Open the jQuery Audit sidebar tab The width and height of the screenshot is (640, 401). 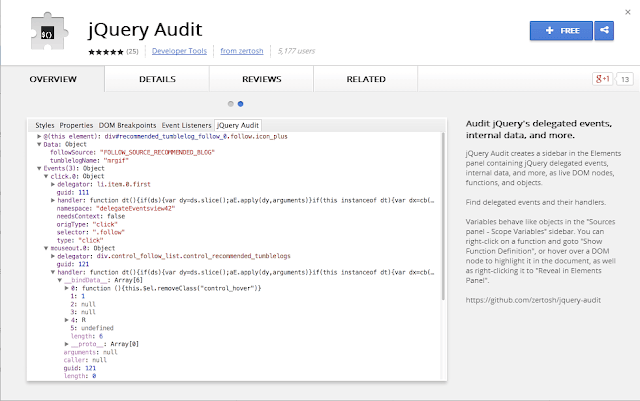click(x=238, y=125)
